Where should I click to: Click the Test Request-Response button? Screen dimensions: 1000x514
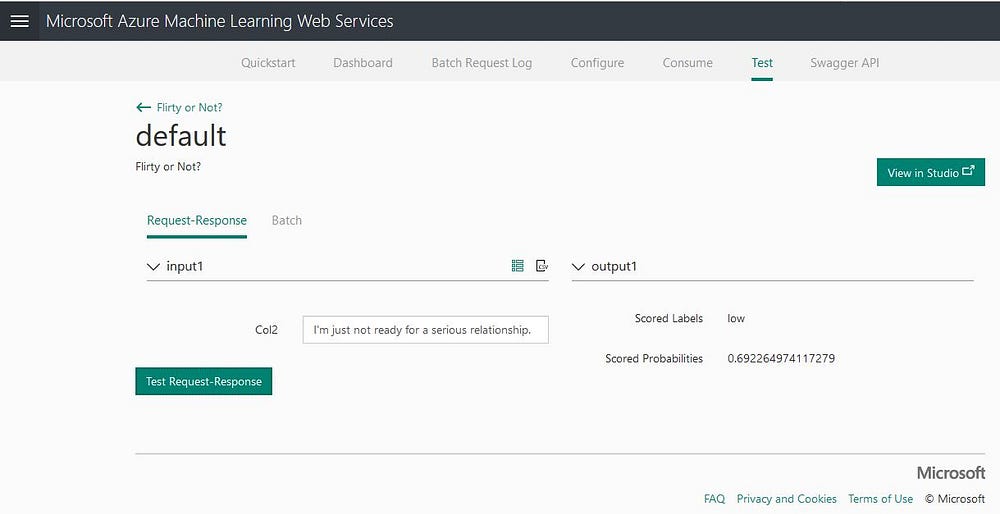(x=203, y=381)
